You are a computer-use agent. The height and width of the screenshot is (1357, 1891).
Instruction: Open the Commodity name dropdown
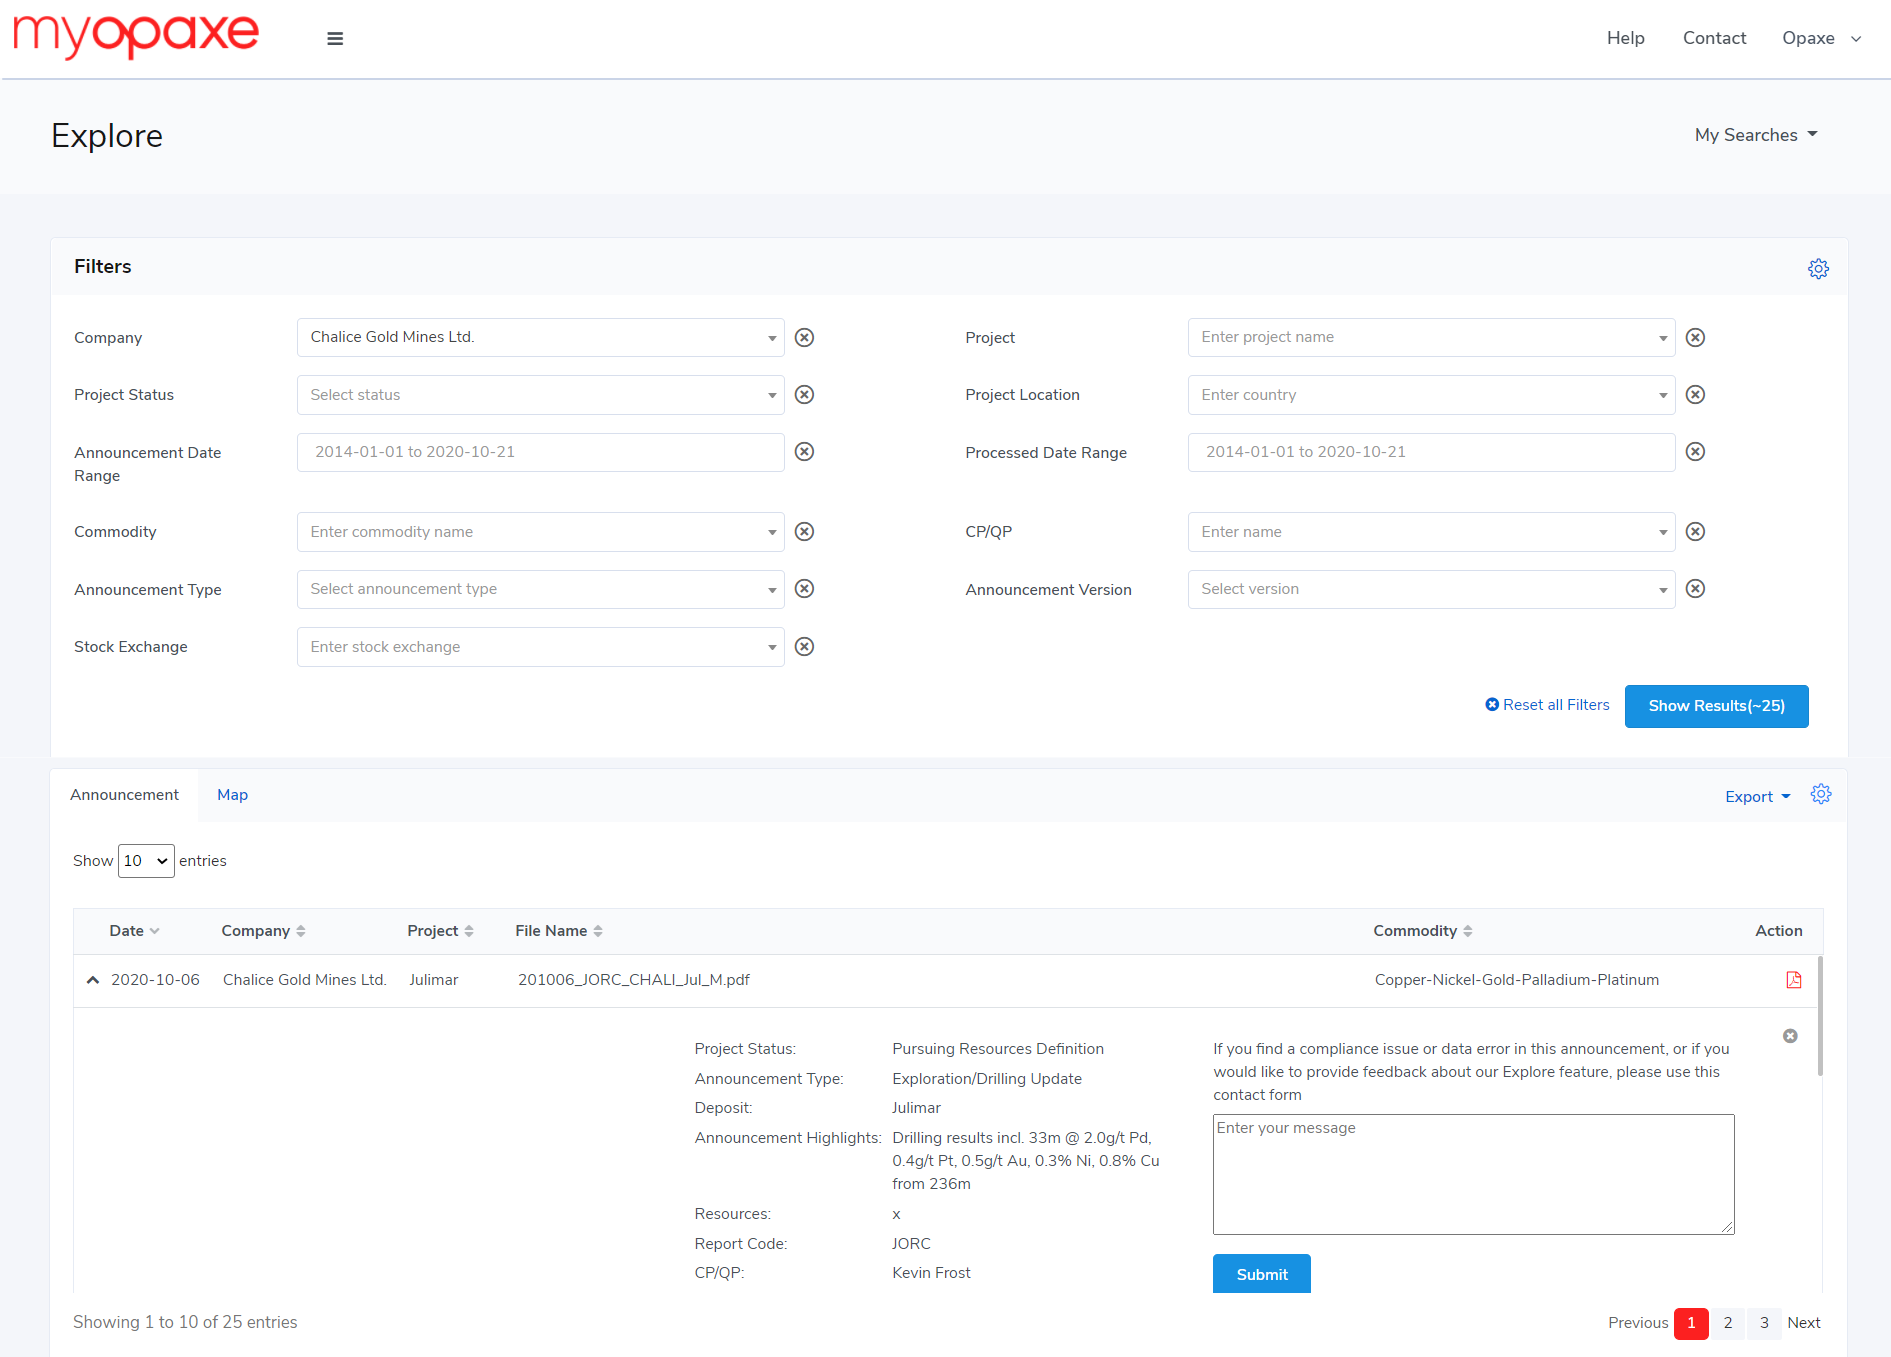[x=540, y=532]
